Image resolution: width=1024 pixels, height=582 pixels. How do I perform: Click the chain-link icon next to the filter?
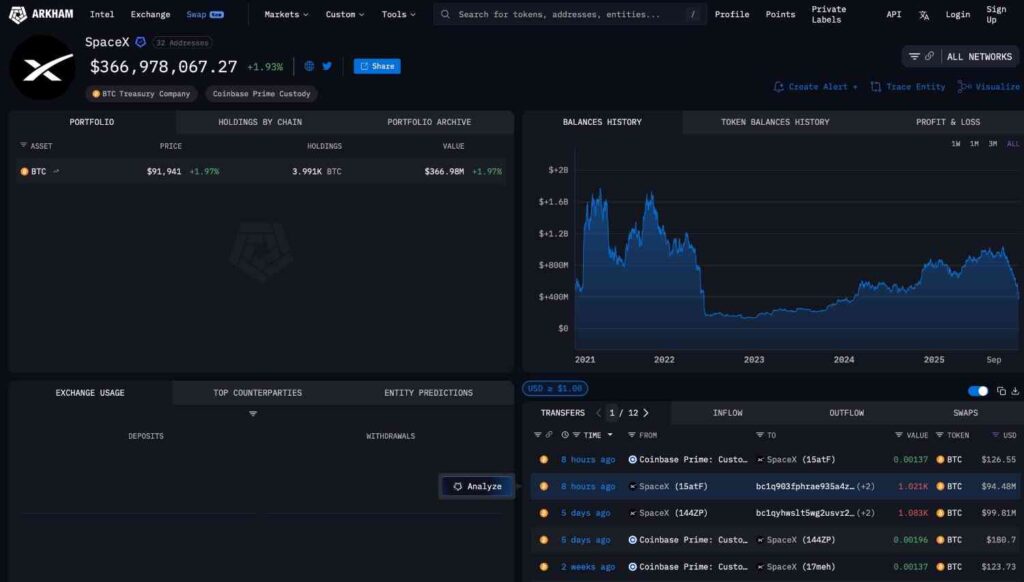tap(931, 56)
